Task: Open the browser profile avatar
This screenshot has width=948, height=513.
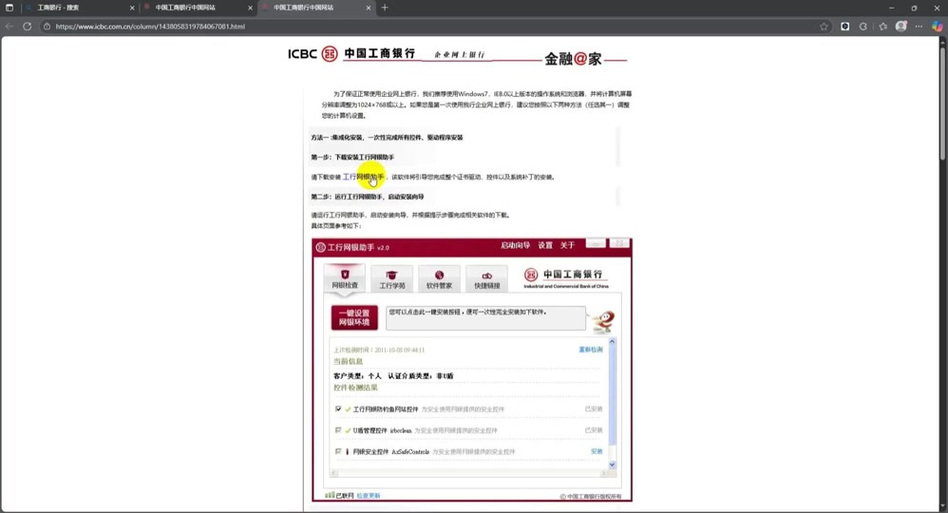Action: coord(901,27)
